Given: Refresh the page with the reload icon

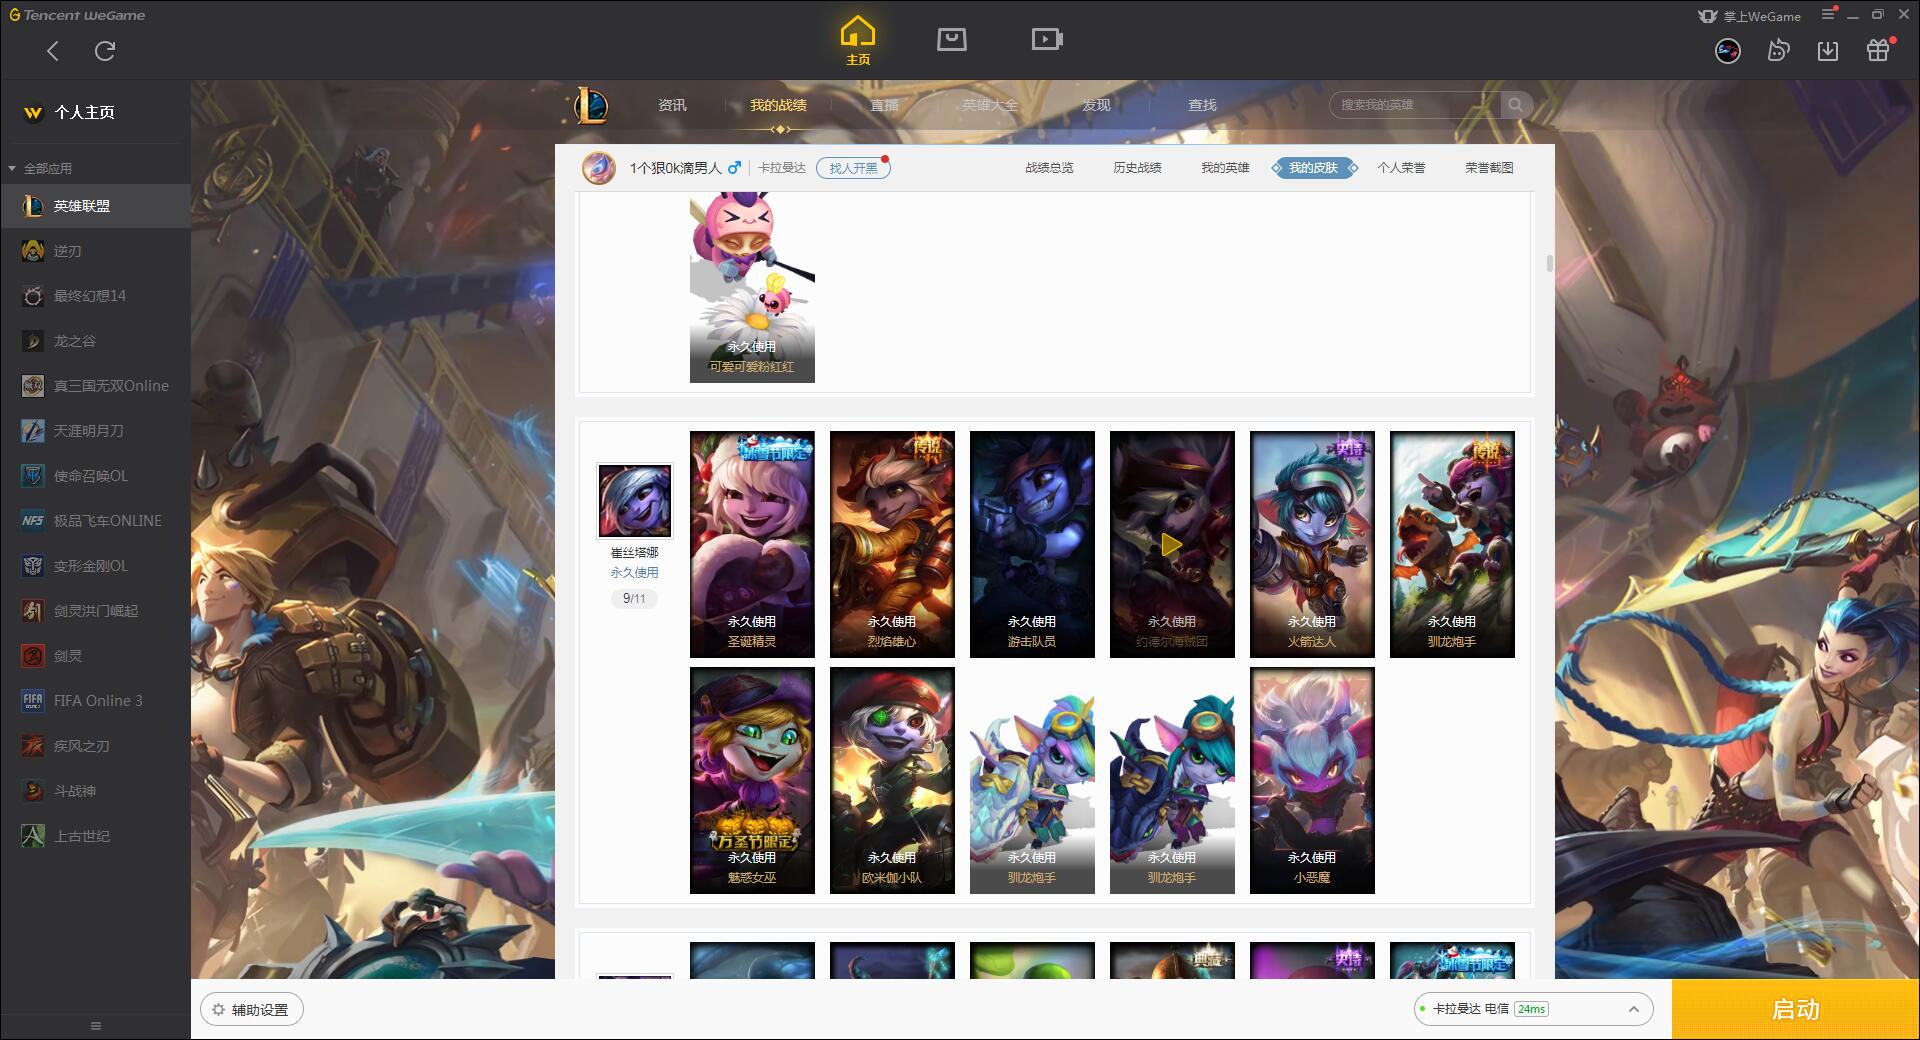Looking at the screenshot, I should (x=105, y=51).
